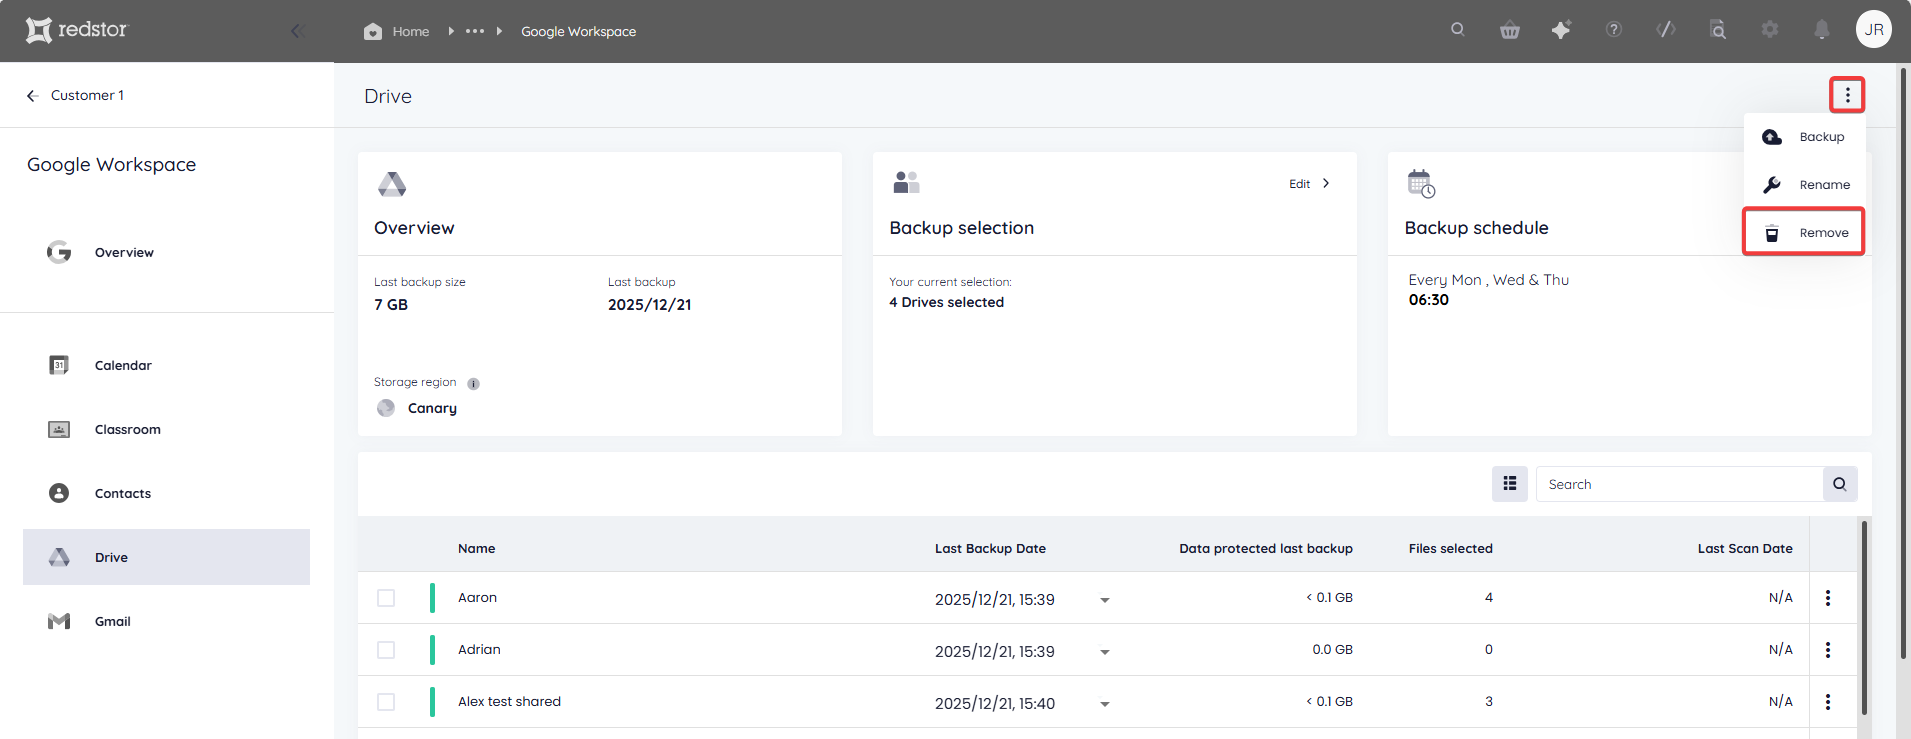Screen dimensions: 1911x739
Task: Click the Customer 1 back link
Action: (87, 95)
